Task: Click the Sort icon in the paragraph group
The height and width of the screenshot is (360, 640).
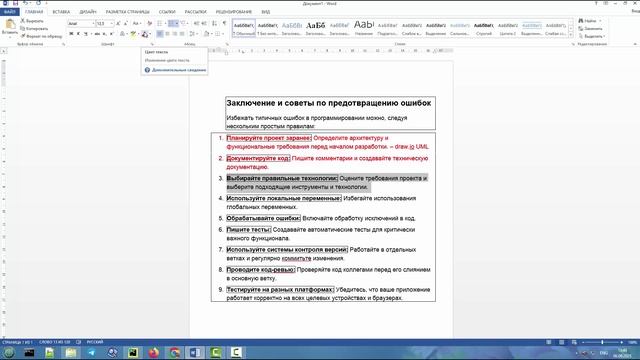Action: pos(214,23)
